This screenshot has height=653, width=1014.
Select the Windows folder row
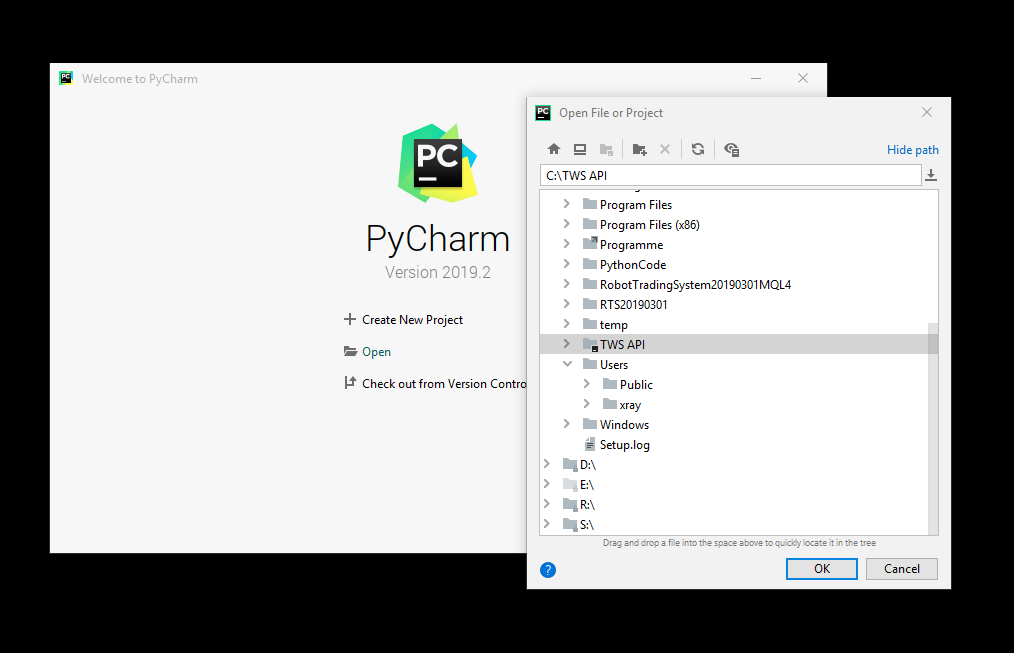tap(734, 425)
